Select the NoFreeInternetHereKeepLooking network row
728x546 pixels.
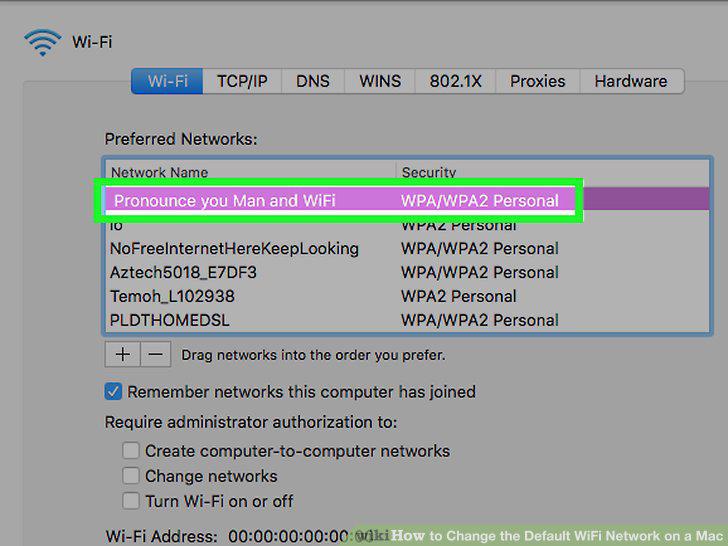point(407,249)
